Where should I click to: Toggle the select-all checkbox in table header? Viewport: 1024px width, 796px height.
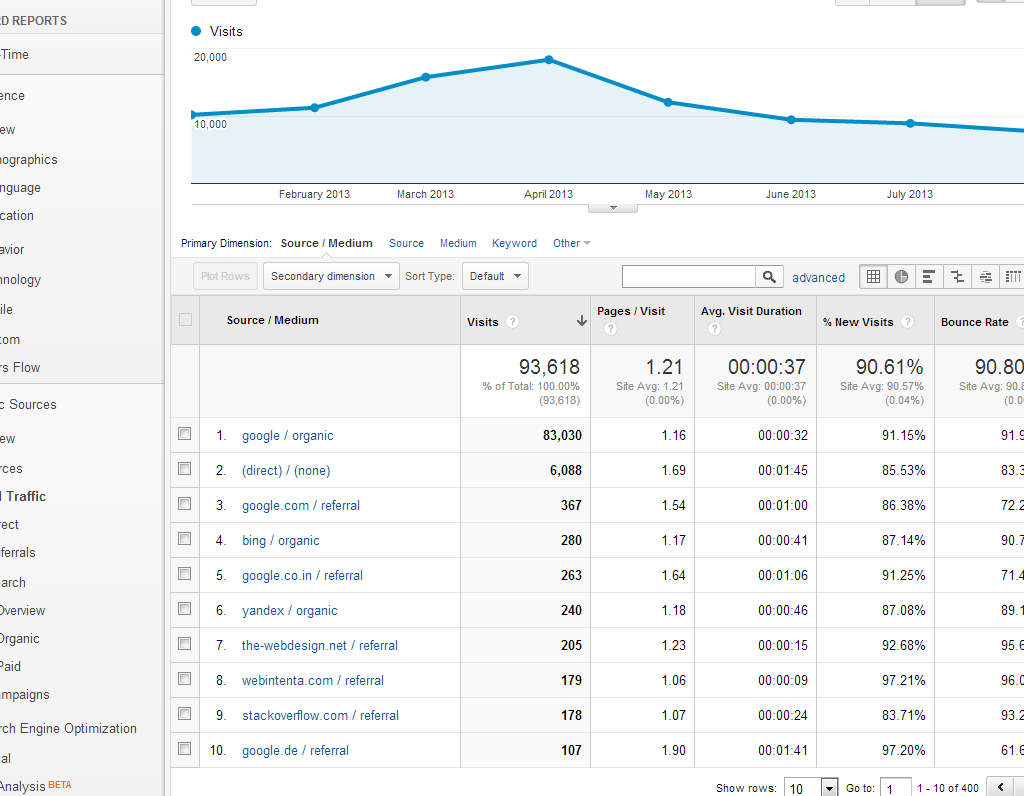pyautogui.click(x=184, y=320)
